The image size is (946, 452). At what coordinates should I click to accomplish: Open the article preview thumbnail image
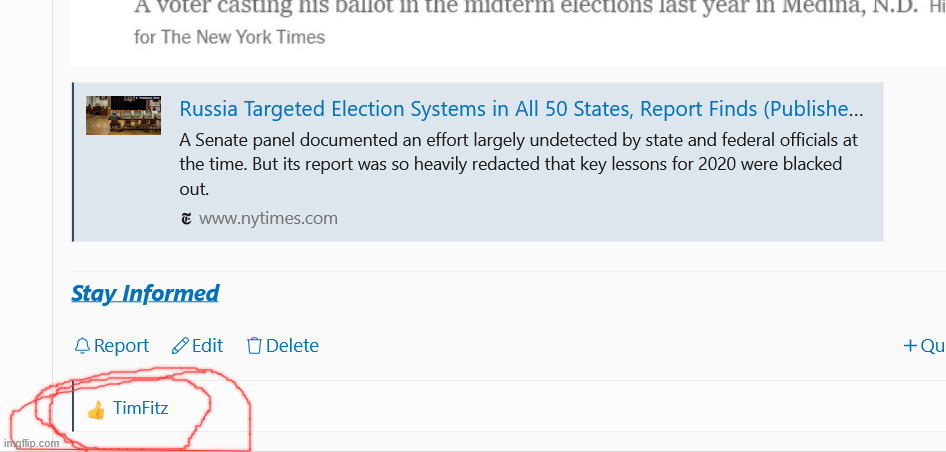click(123, 115)
